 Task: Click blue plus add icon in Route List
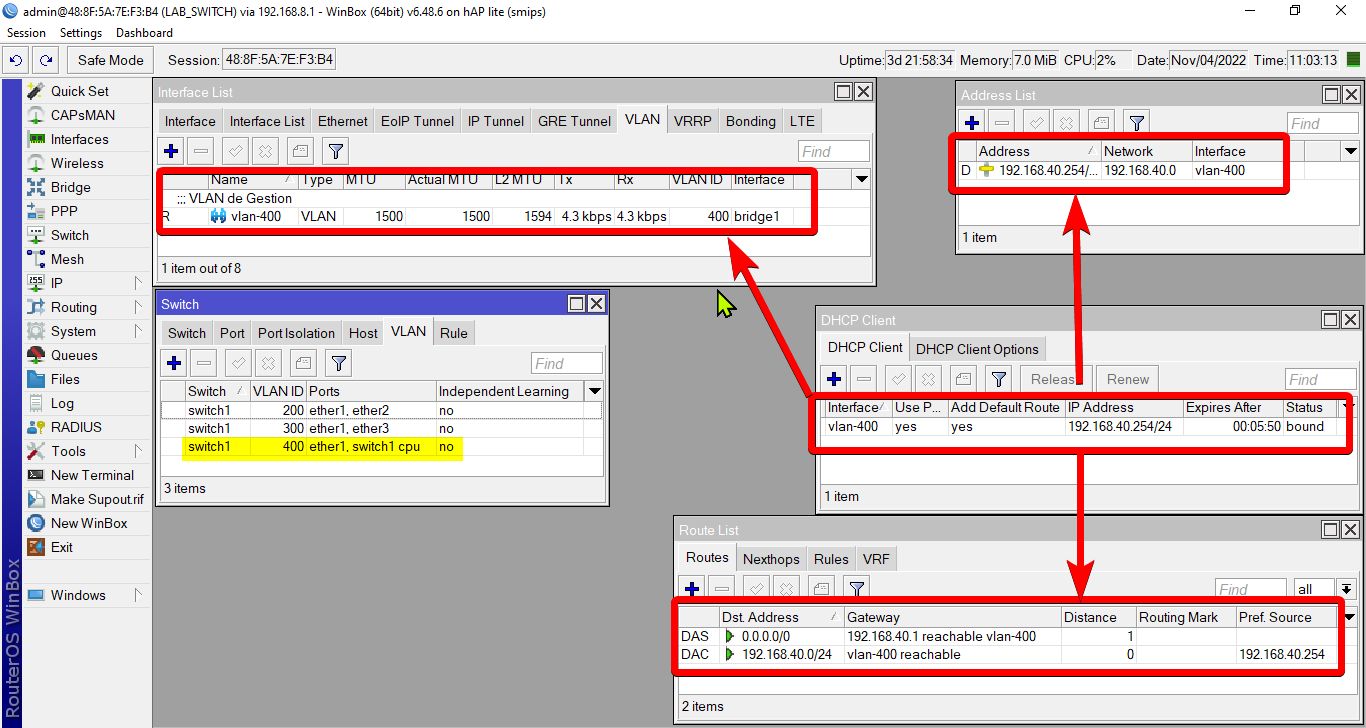pyautogui.click(x=692, y=589)
